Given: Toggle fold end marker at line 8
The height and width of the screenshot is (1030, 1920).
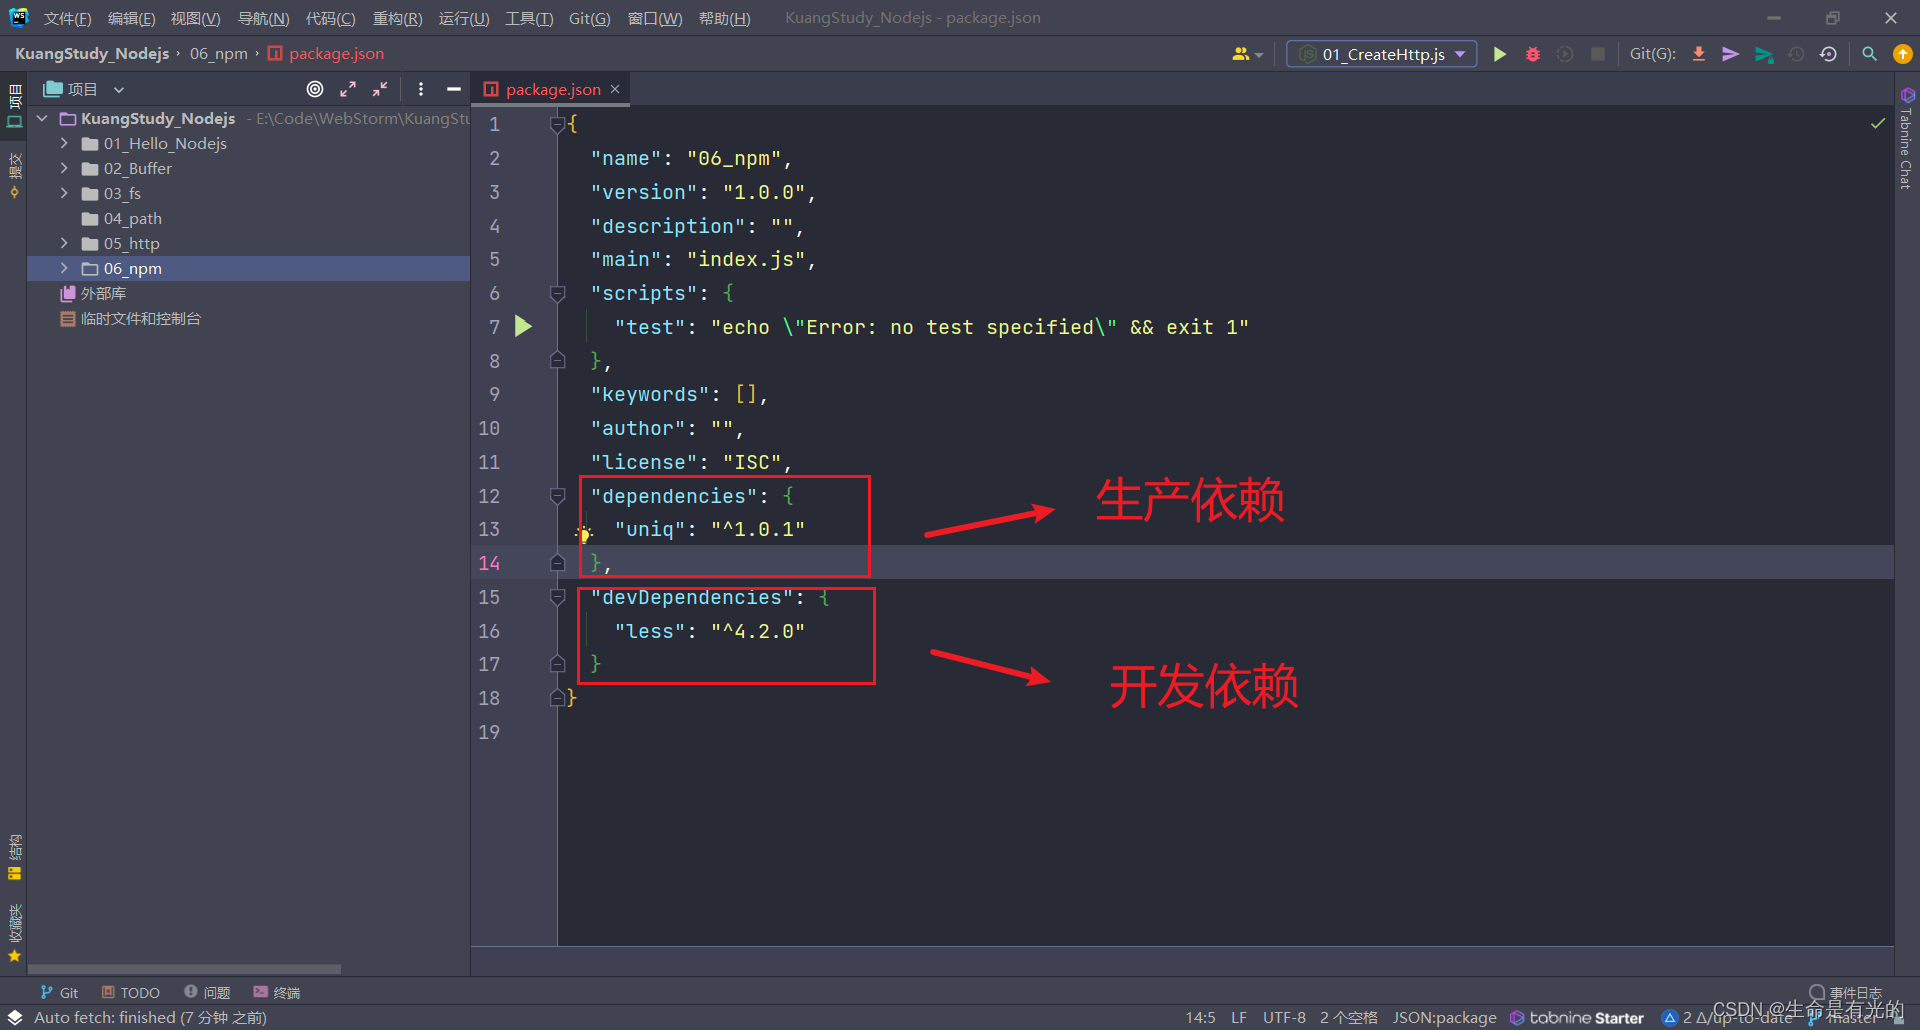Looking at the screenshot, I should click(558, 360).
